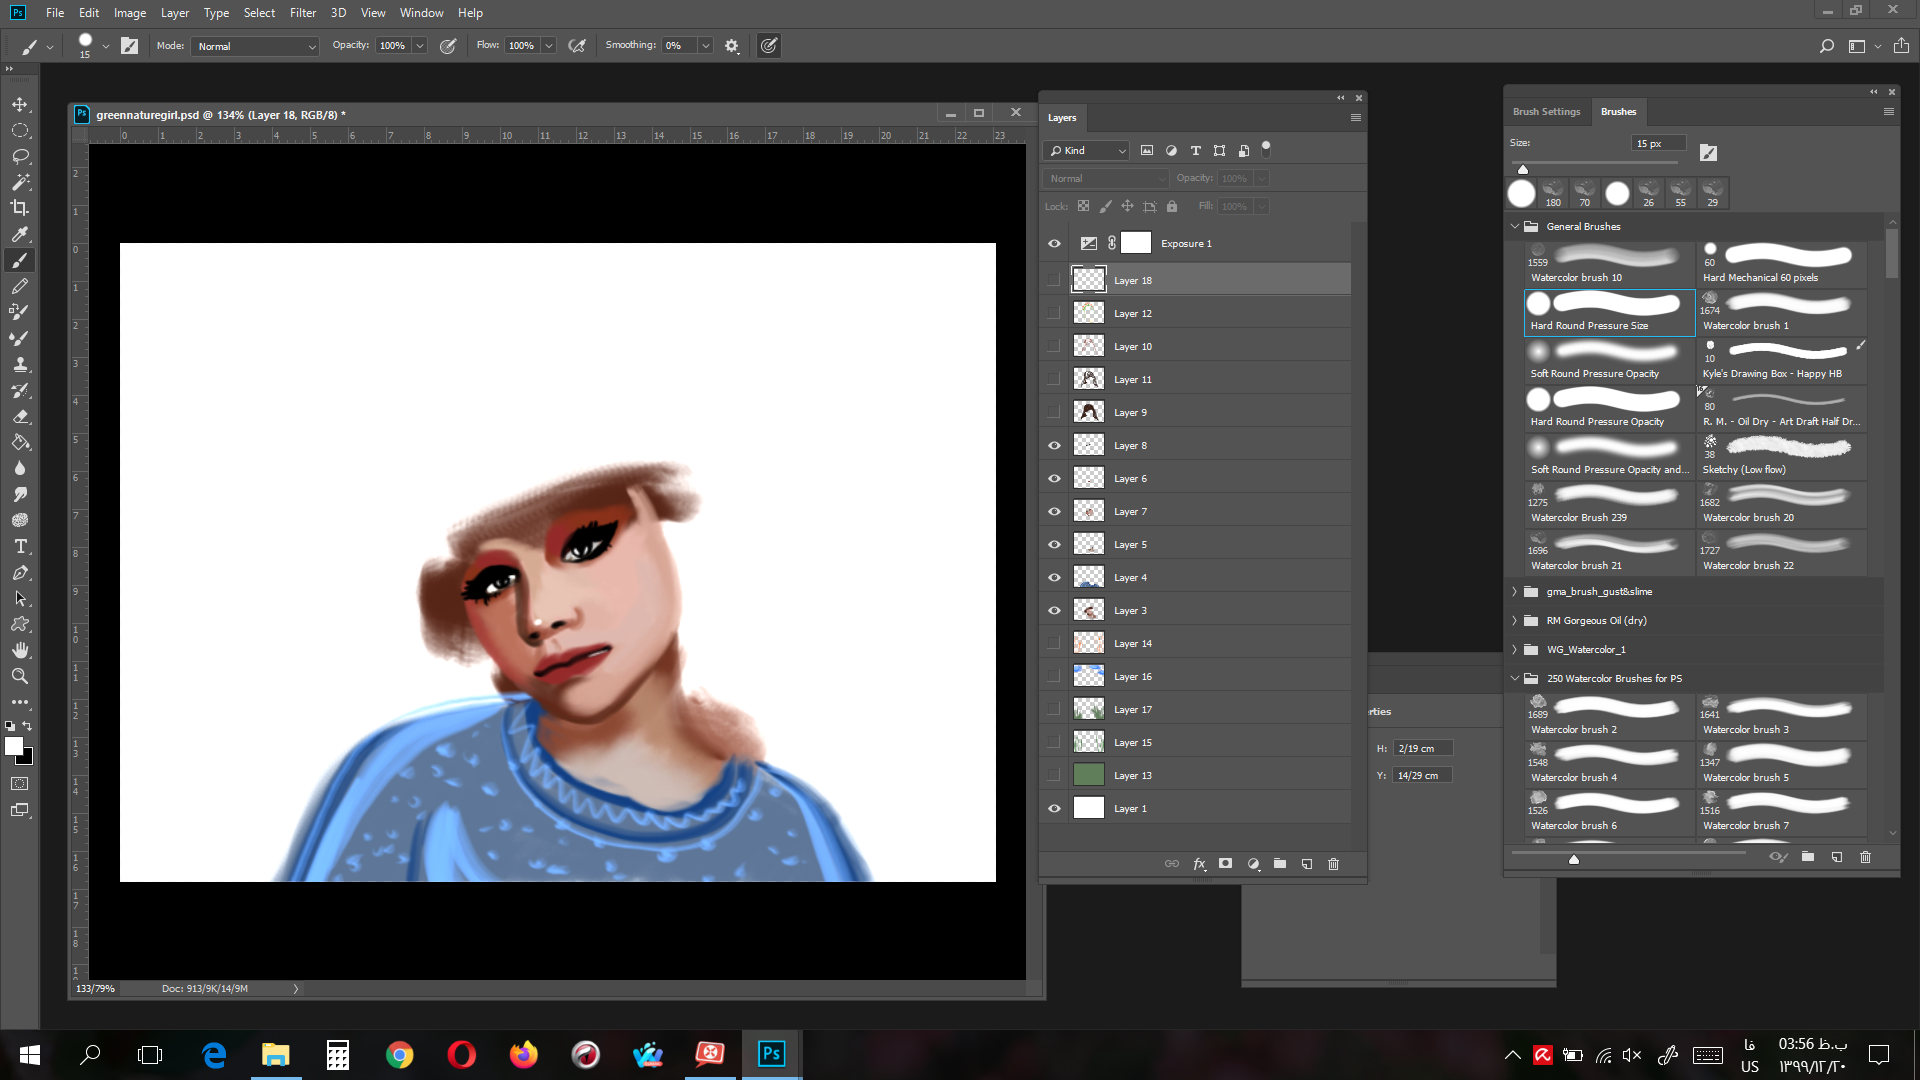Image resolution: width=1920 pixels, height=1080 pixels.
Task: Collapse the General Brushes folder
Action: (x=1514, y=226)
